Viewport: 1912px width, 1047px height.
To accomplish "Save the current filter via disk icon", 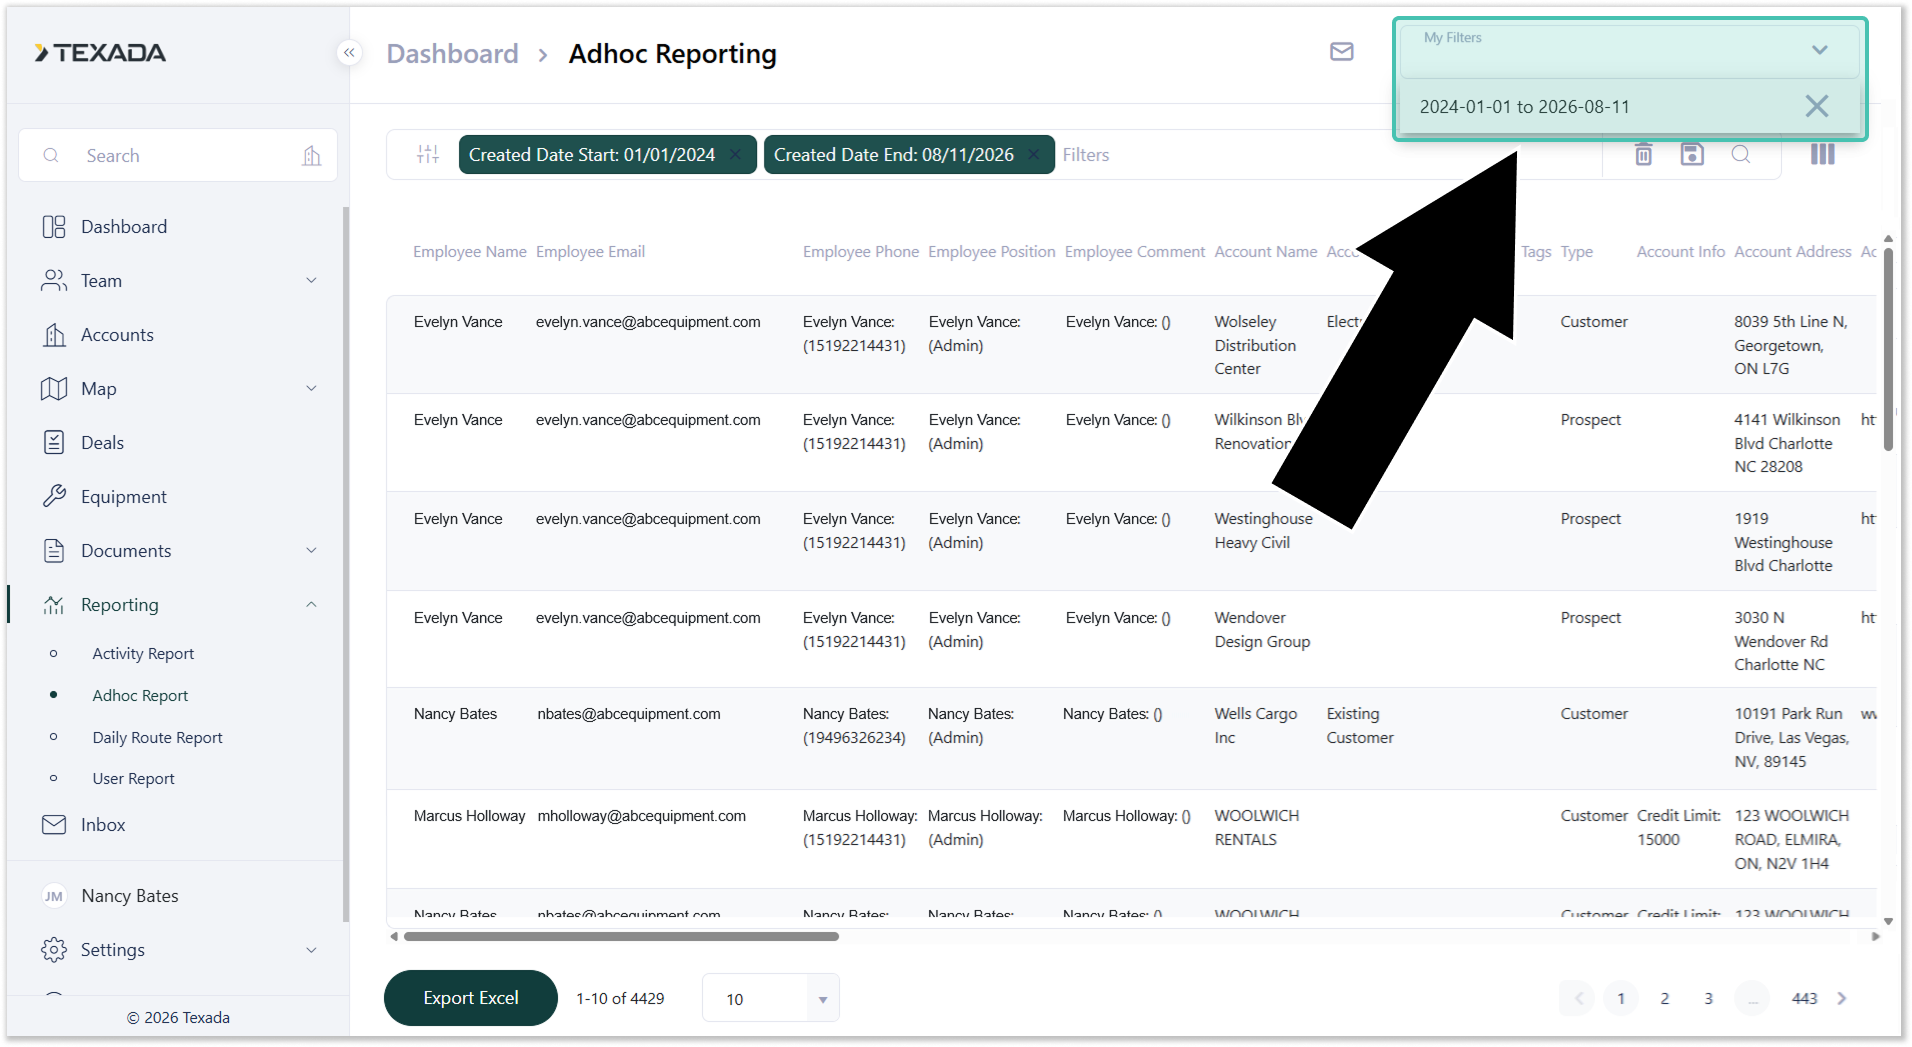I will [1692, 154].
